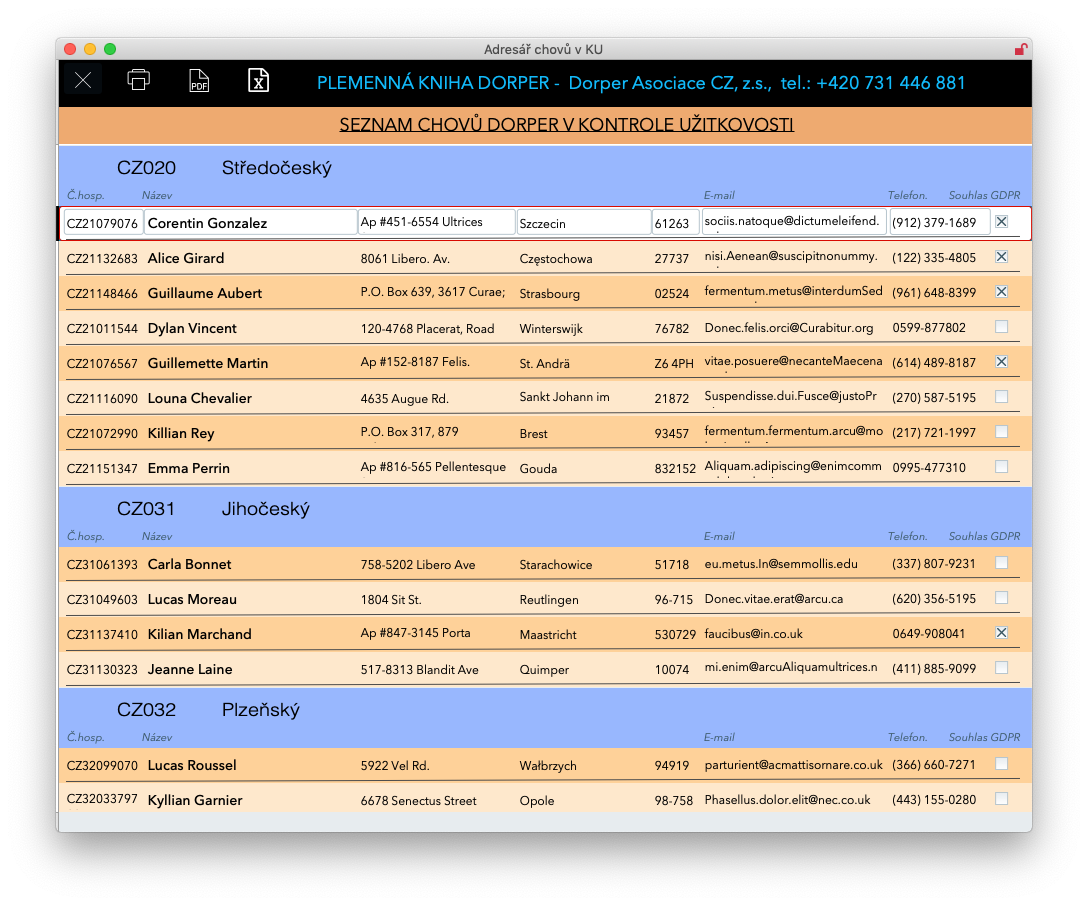Click the CZ031 Jihočeský region header
The height and width of the screenshot is (906, 1088).
pyautogui.click(x=213, y=509)
